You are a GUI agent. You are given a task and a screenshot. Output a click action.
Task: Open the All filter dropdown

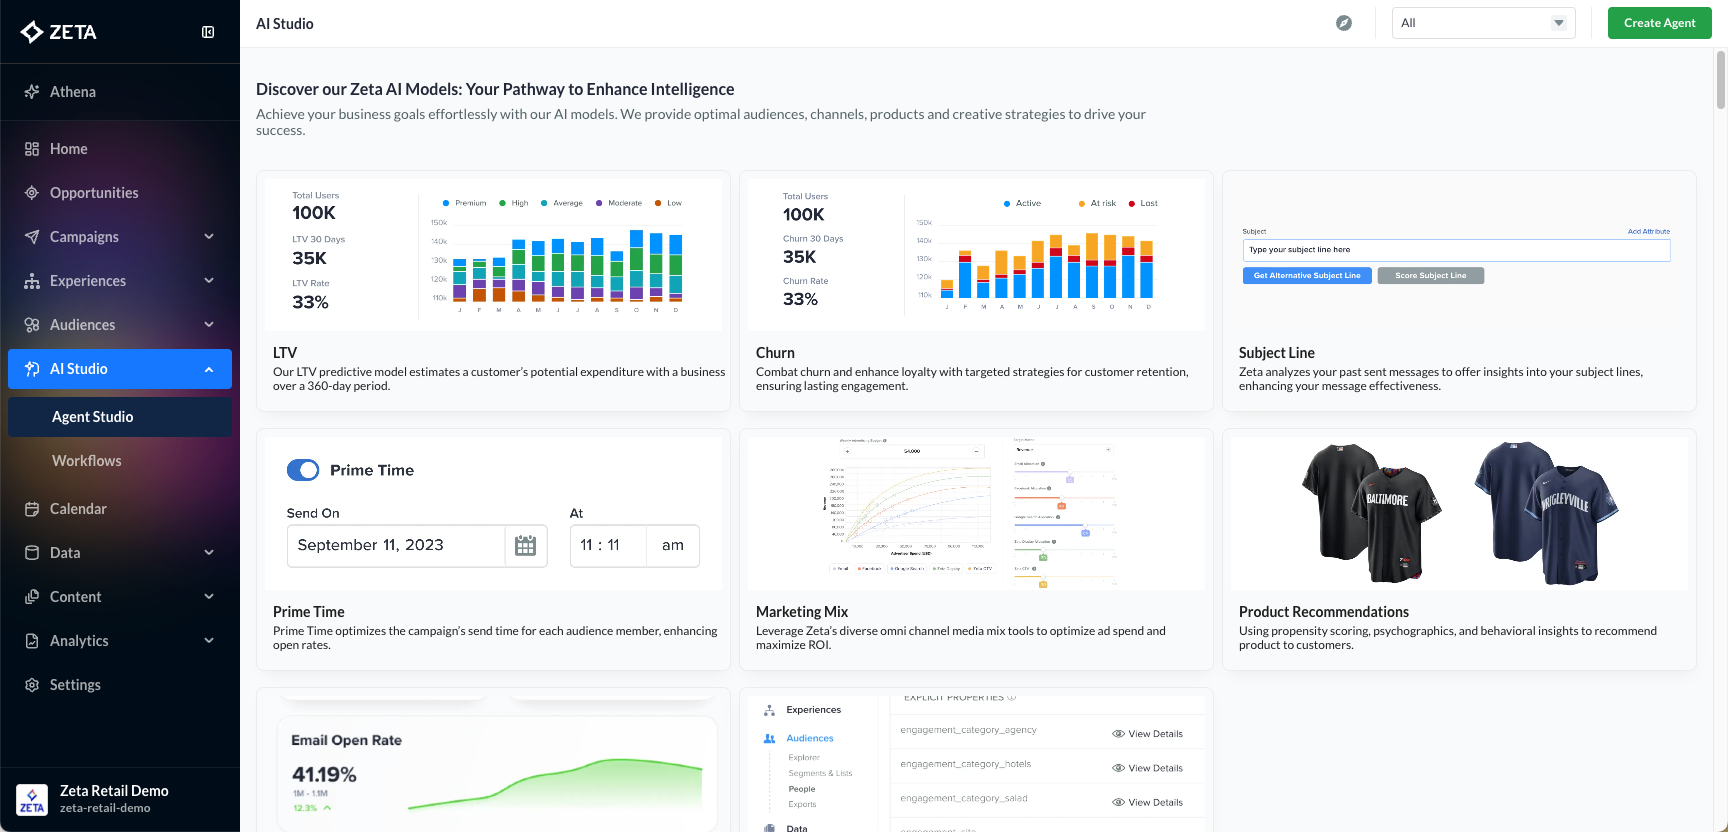[x=1483, y=23]
